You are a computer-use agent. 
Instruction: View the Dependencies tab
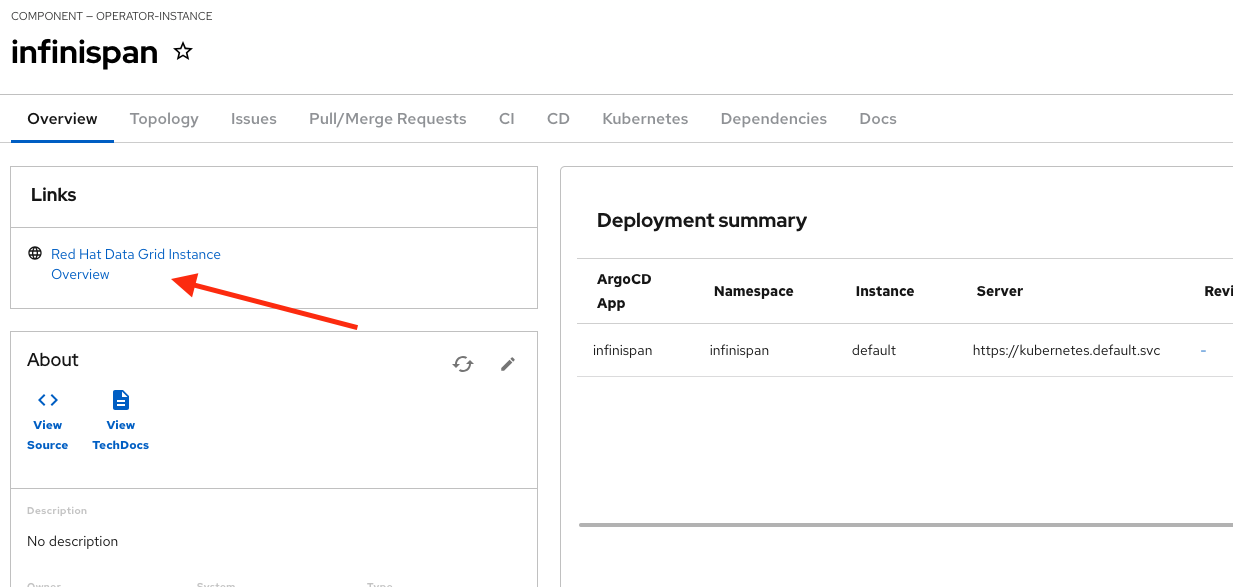pyautogui.click(x=774, y=119)
